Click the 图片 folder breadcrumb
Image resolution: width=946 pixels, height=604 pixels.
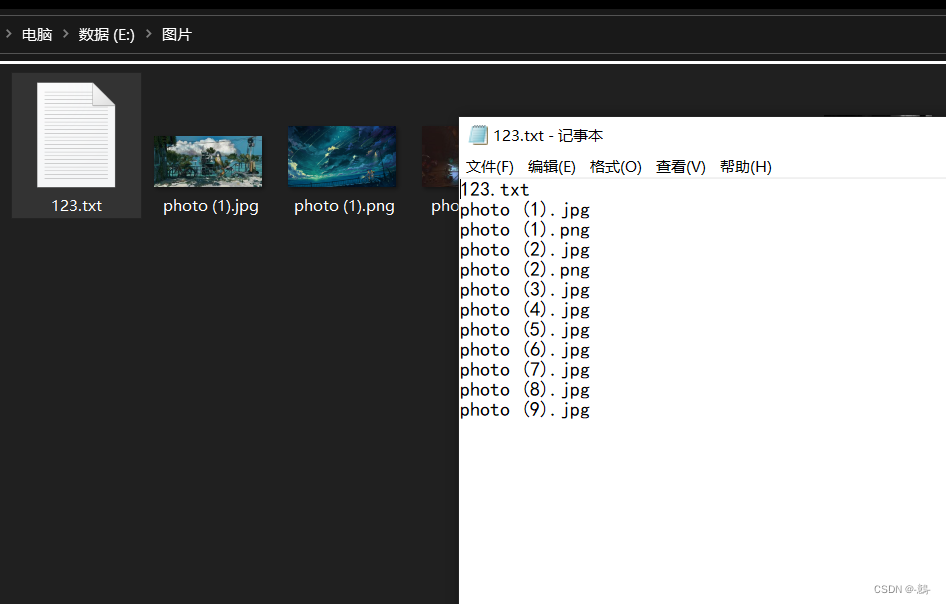pyautogui.click(x=177, y=34)
